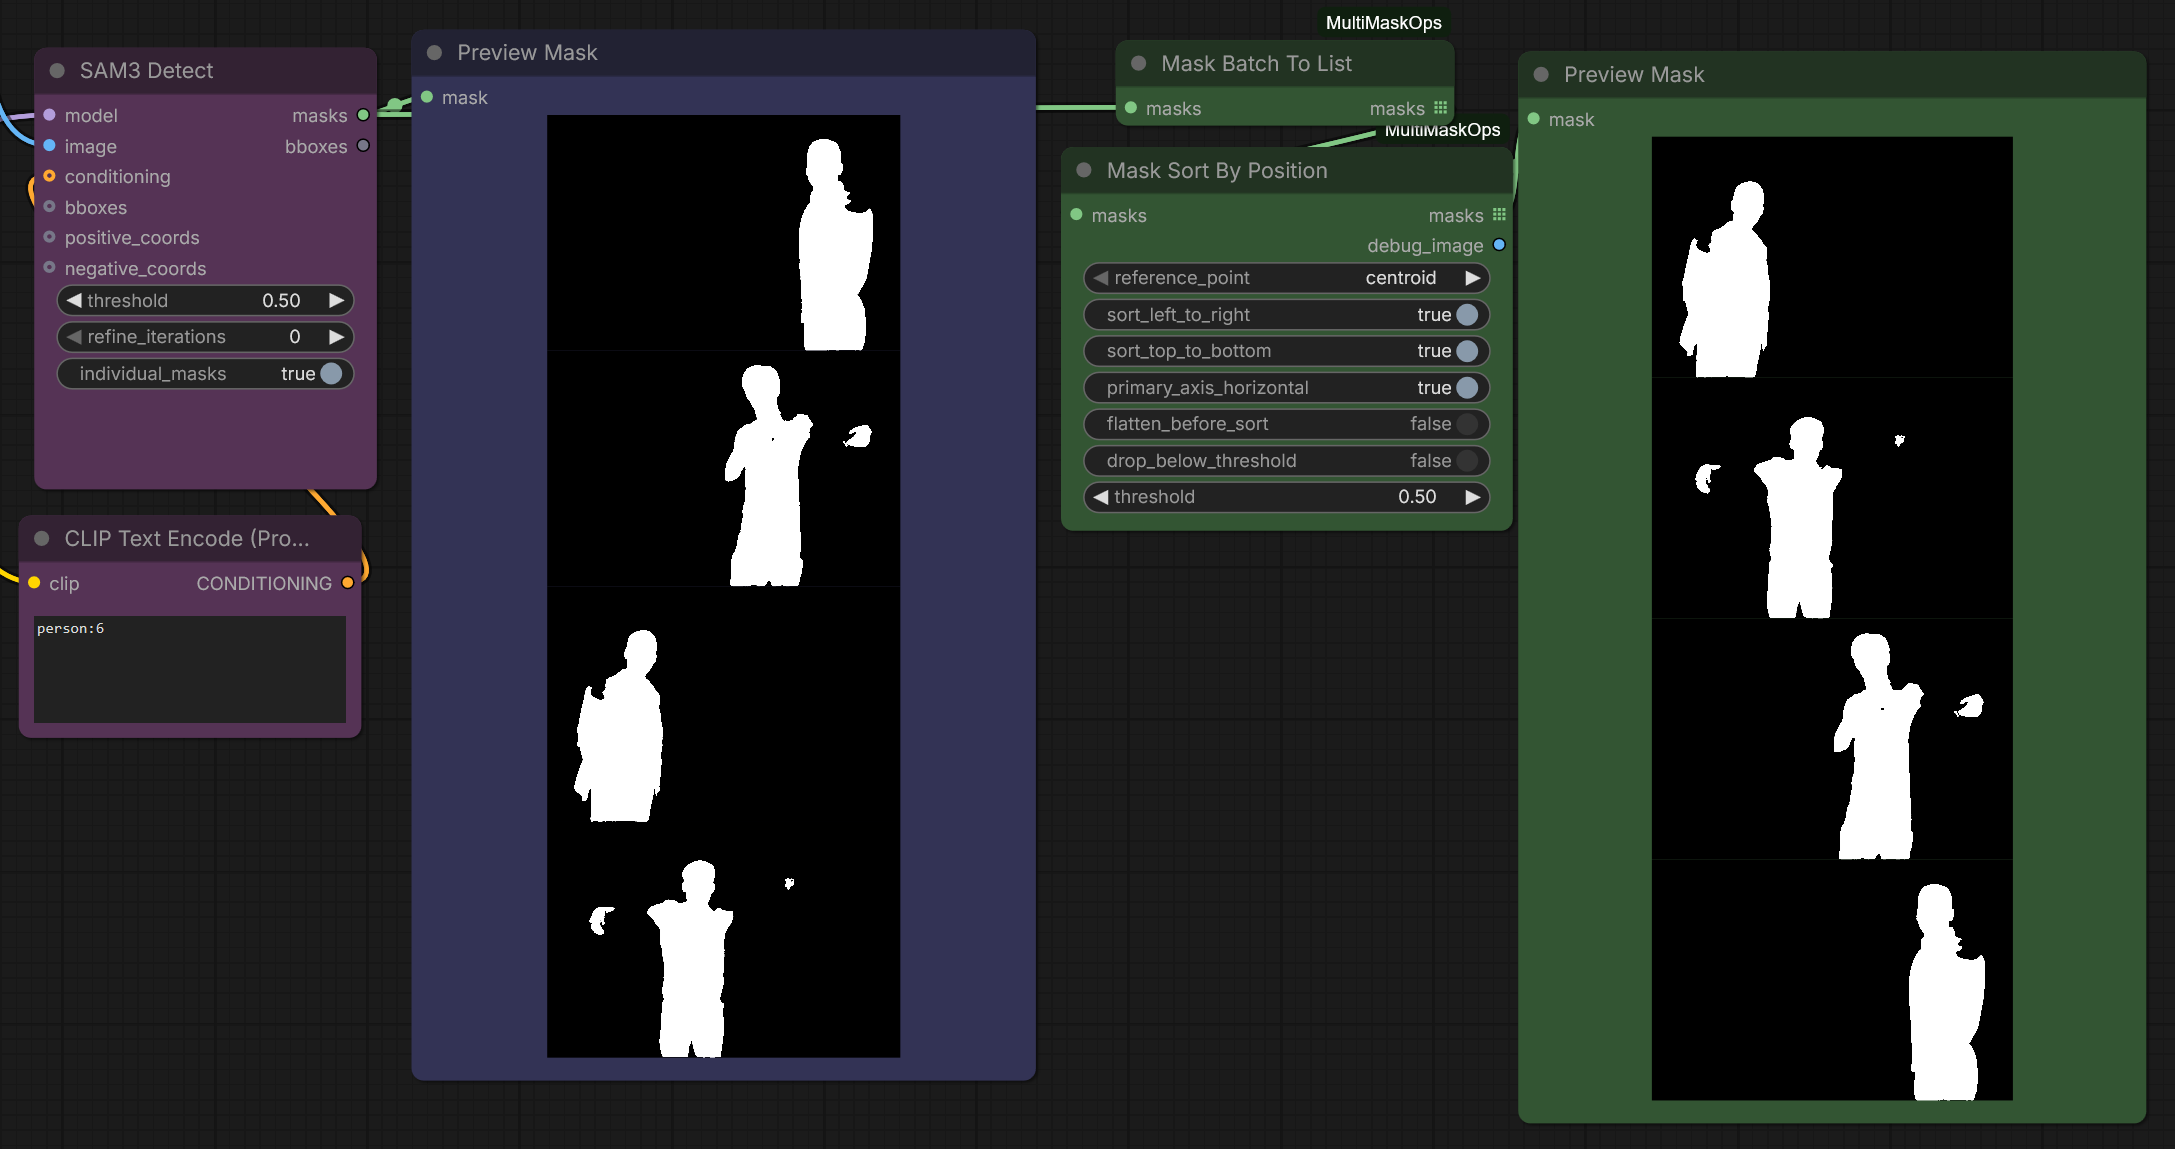2175x1149 pixels.
Task: Click masks list output on Mask Batch To List
Action: pos(1440,108)
